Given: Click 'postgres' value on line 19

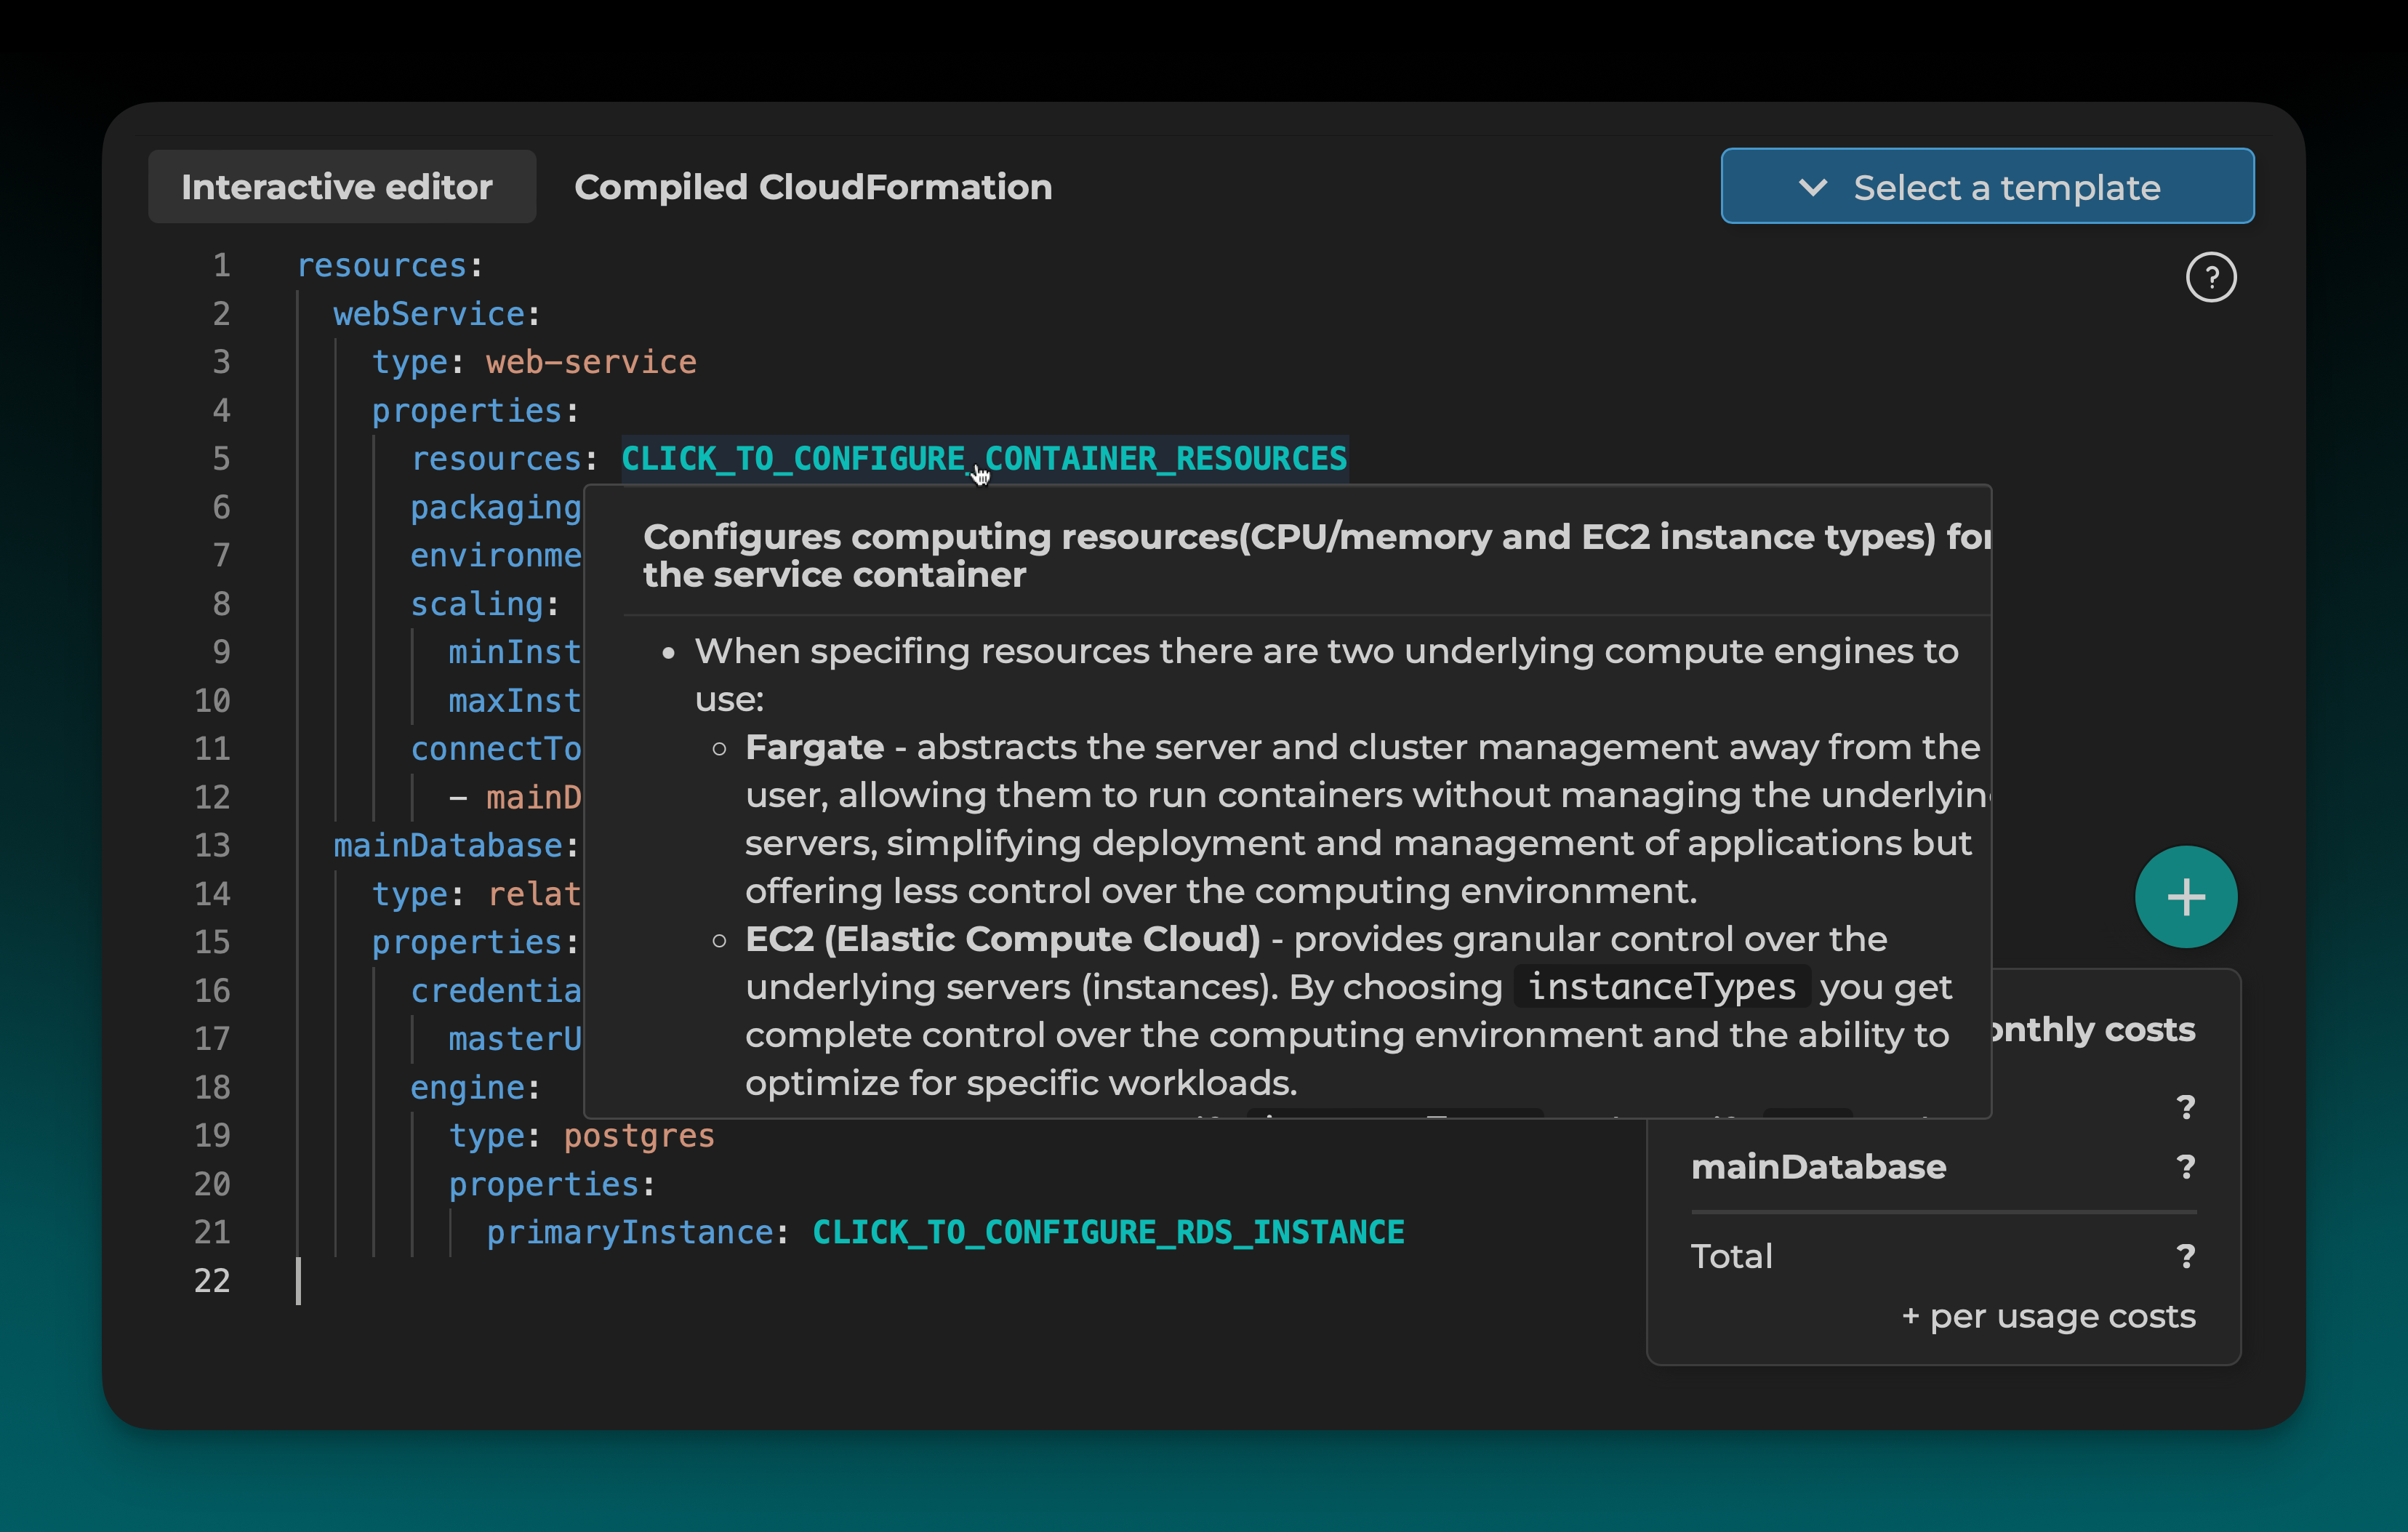Looking at the screenshot, I should [639, 1136].
